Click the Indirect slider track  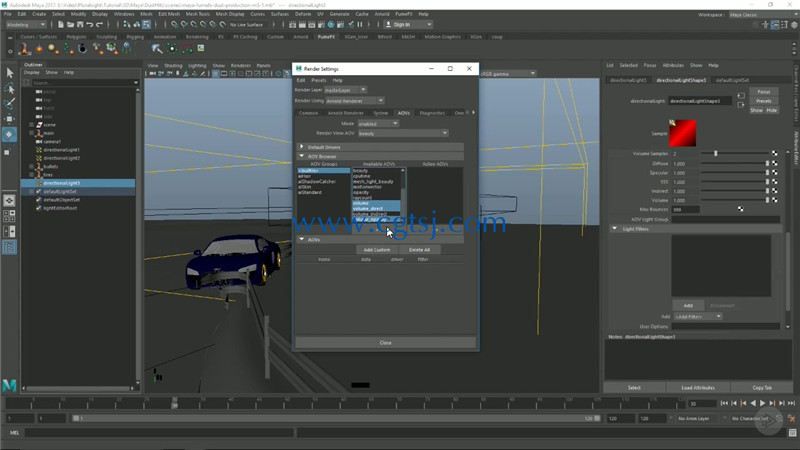pyautogui.click(x=735, y=191)
